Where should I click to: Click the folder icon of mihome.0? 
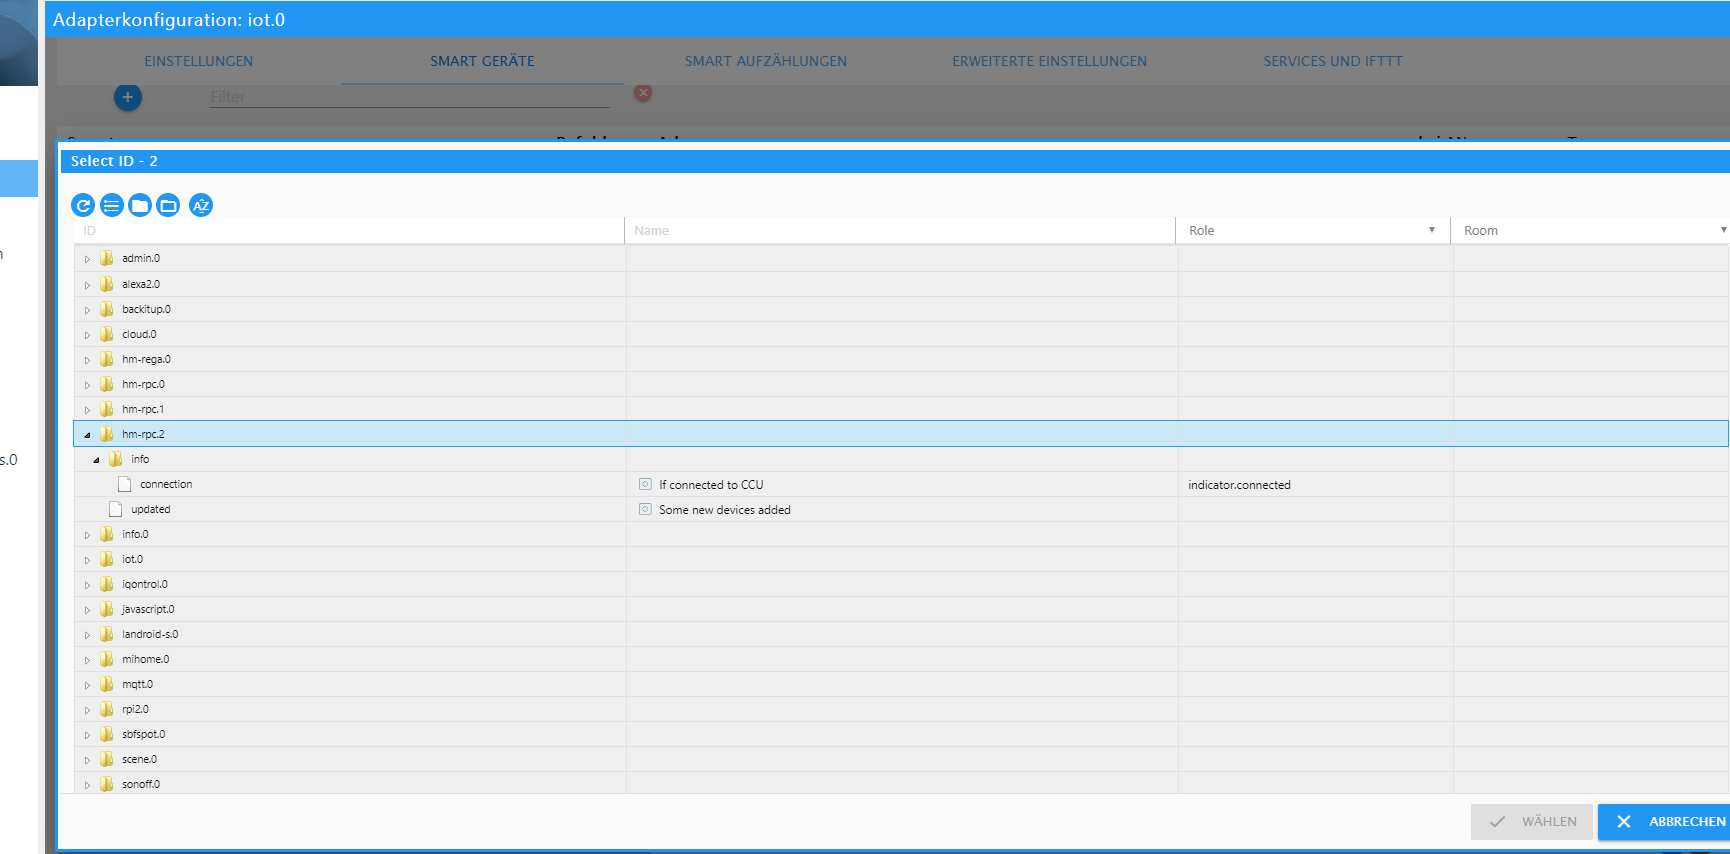[107, 659]
